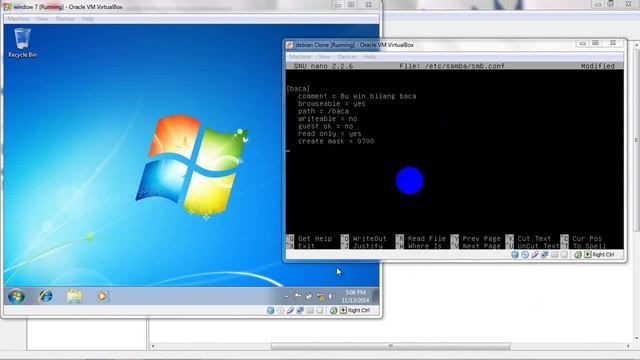Screen dimensions: 640x360
Task: Click the 'create mask = 0700' line
Action: 336,141
